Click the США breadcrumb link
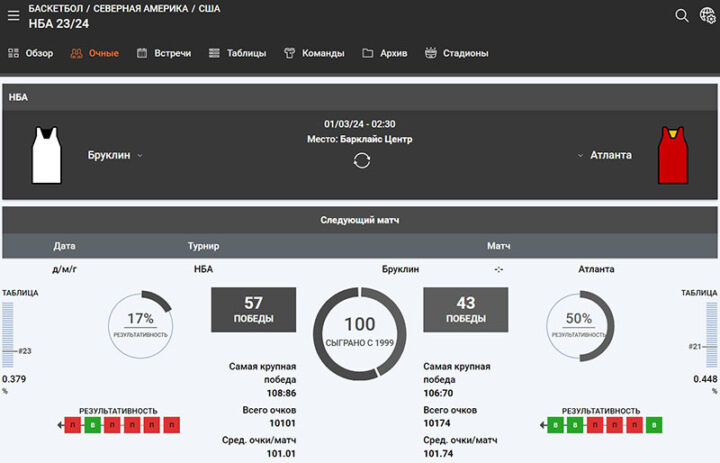 211,8
